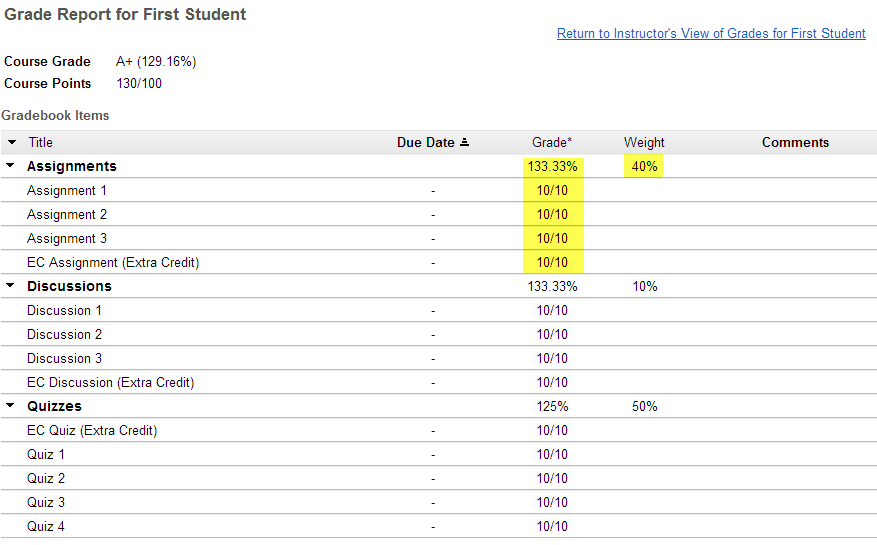Select Quiz 3 row title
Viewport: 877px width, 545px height.
click(46, 502)
